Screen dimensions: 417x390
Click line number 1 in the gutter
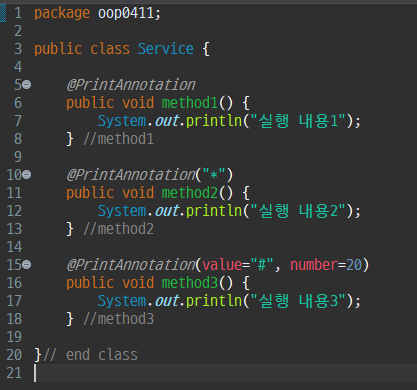pos(18,13)
